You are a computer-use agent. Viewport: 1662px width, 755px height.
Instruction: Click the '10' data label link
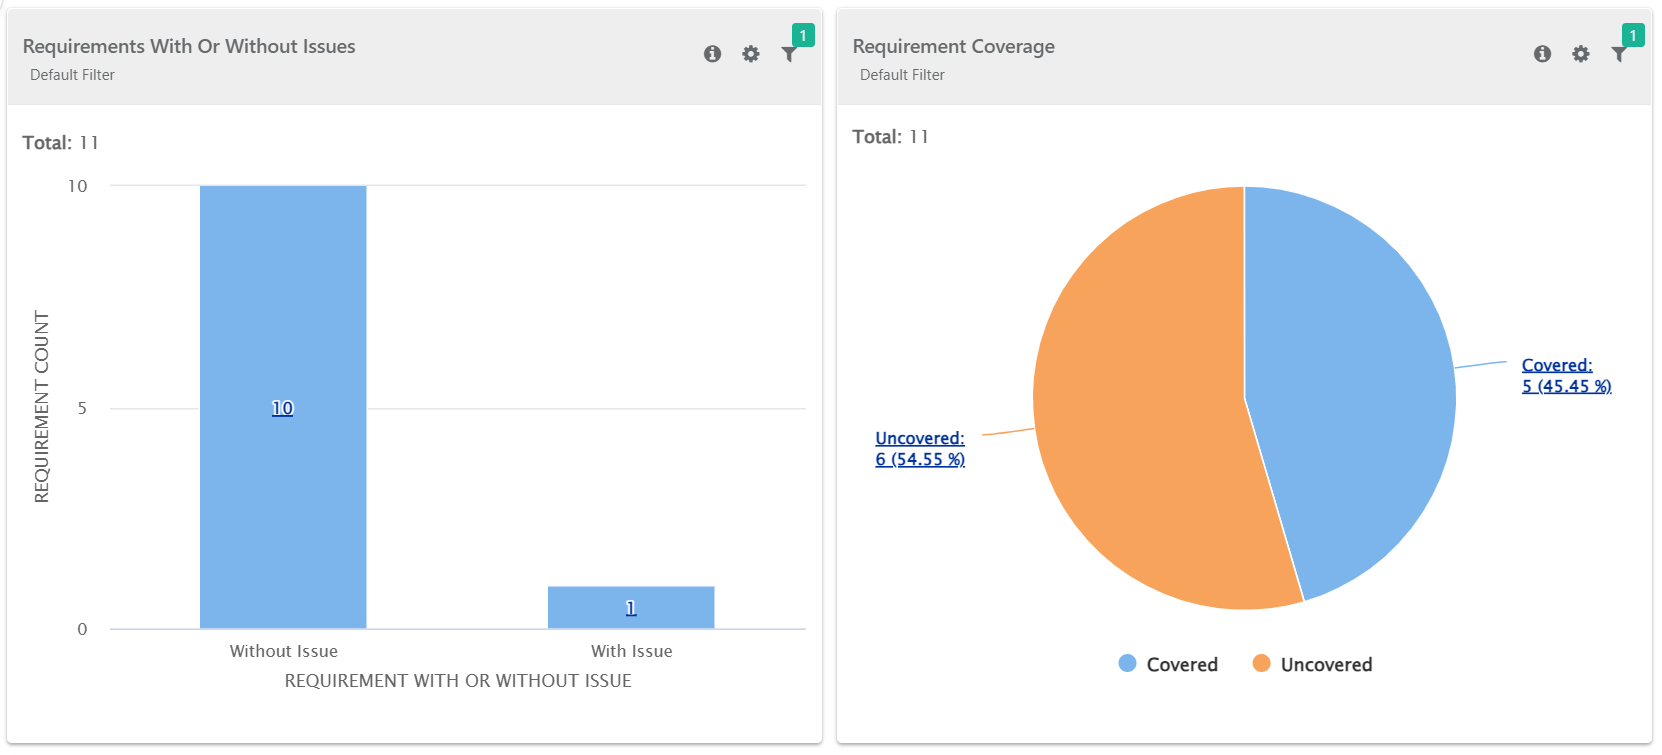(283, 408)
